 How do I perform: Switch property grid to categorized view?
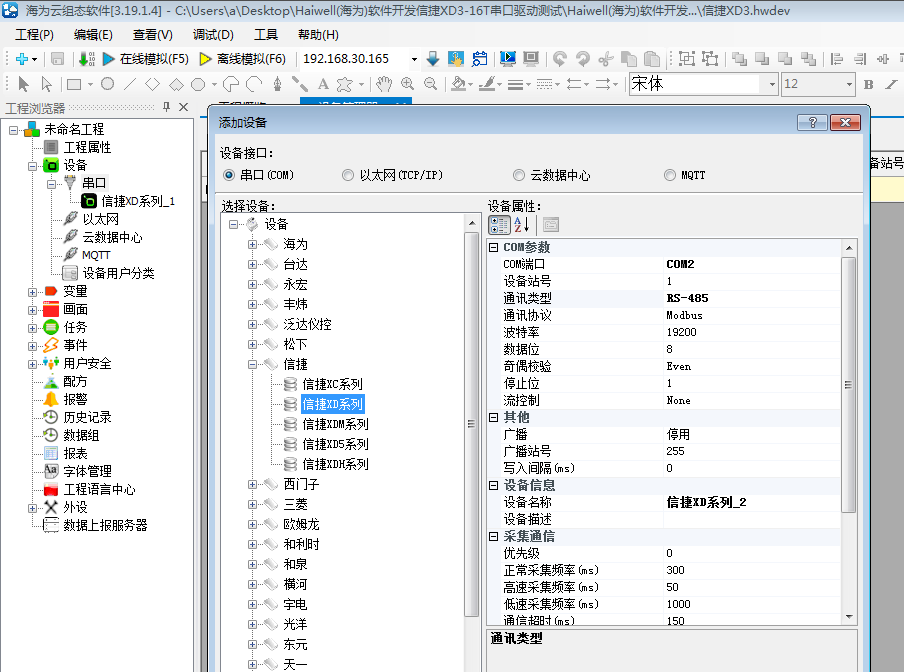pyautogui.click(x=499, y=225)
